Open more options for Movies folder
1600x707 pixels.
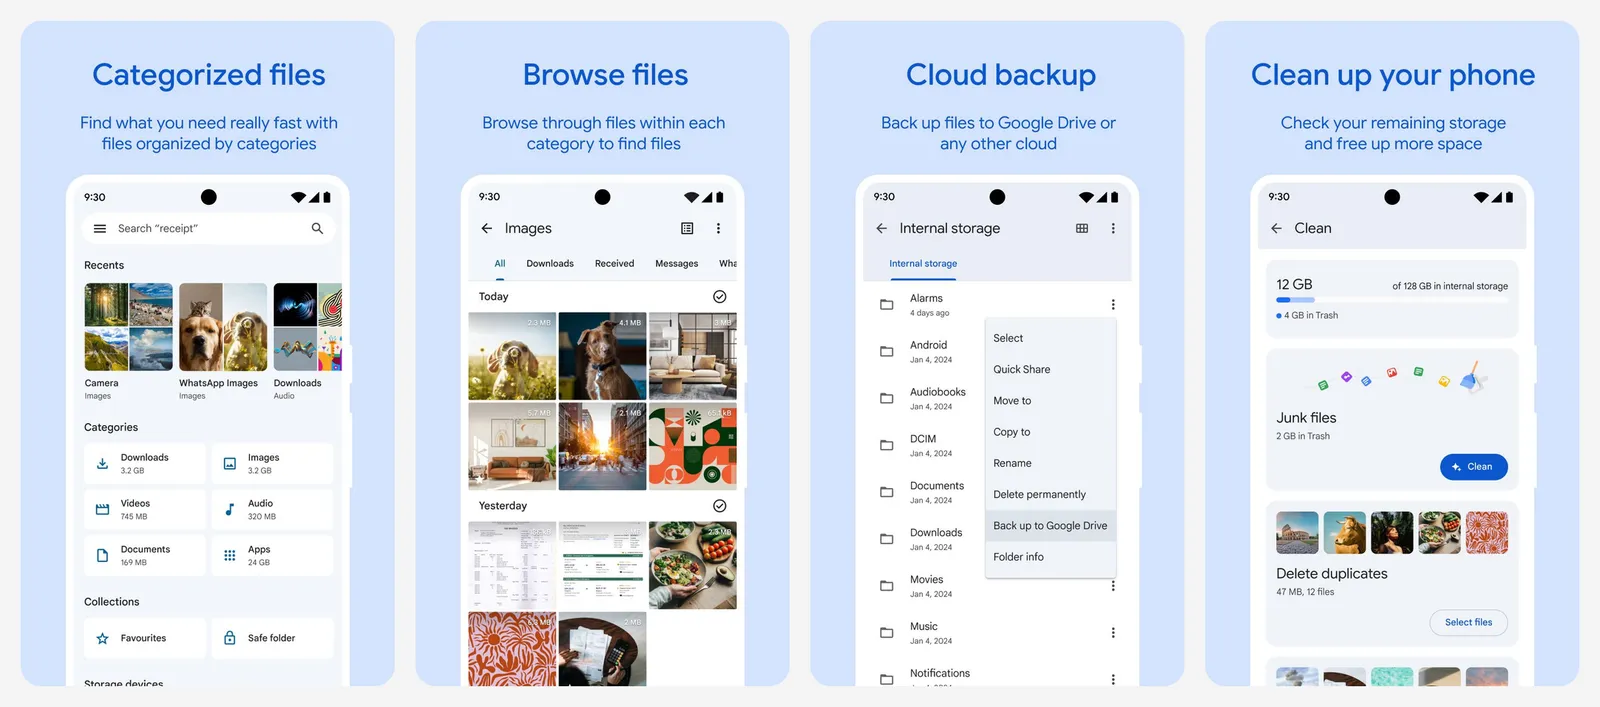tap(1113, 586)
